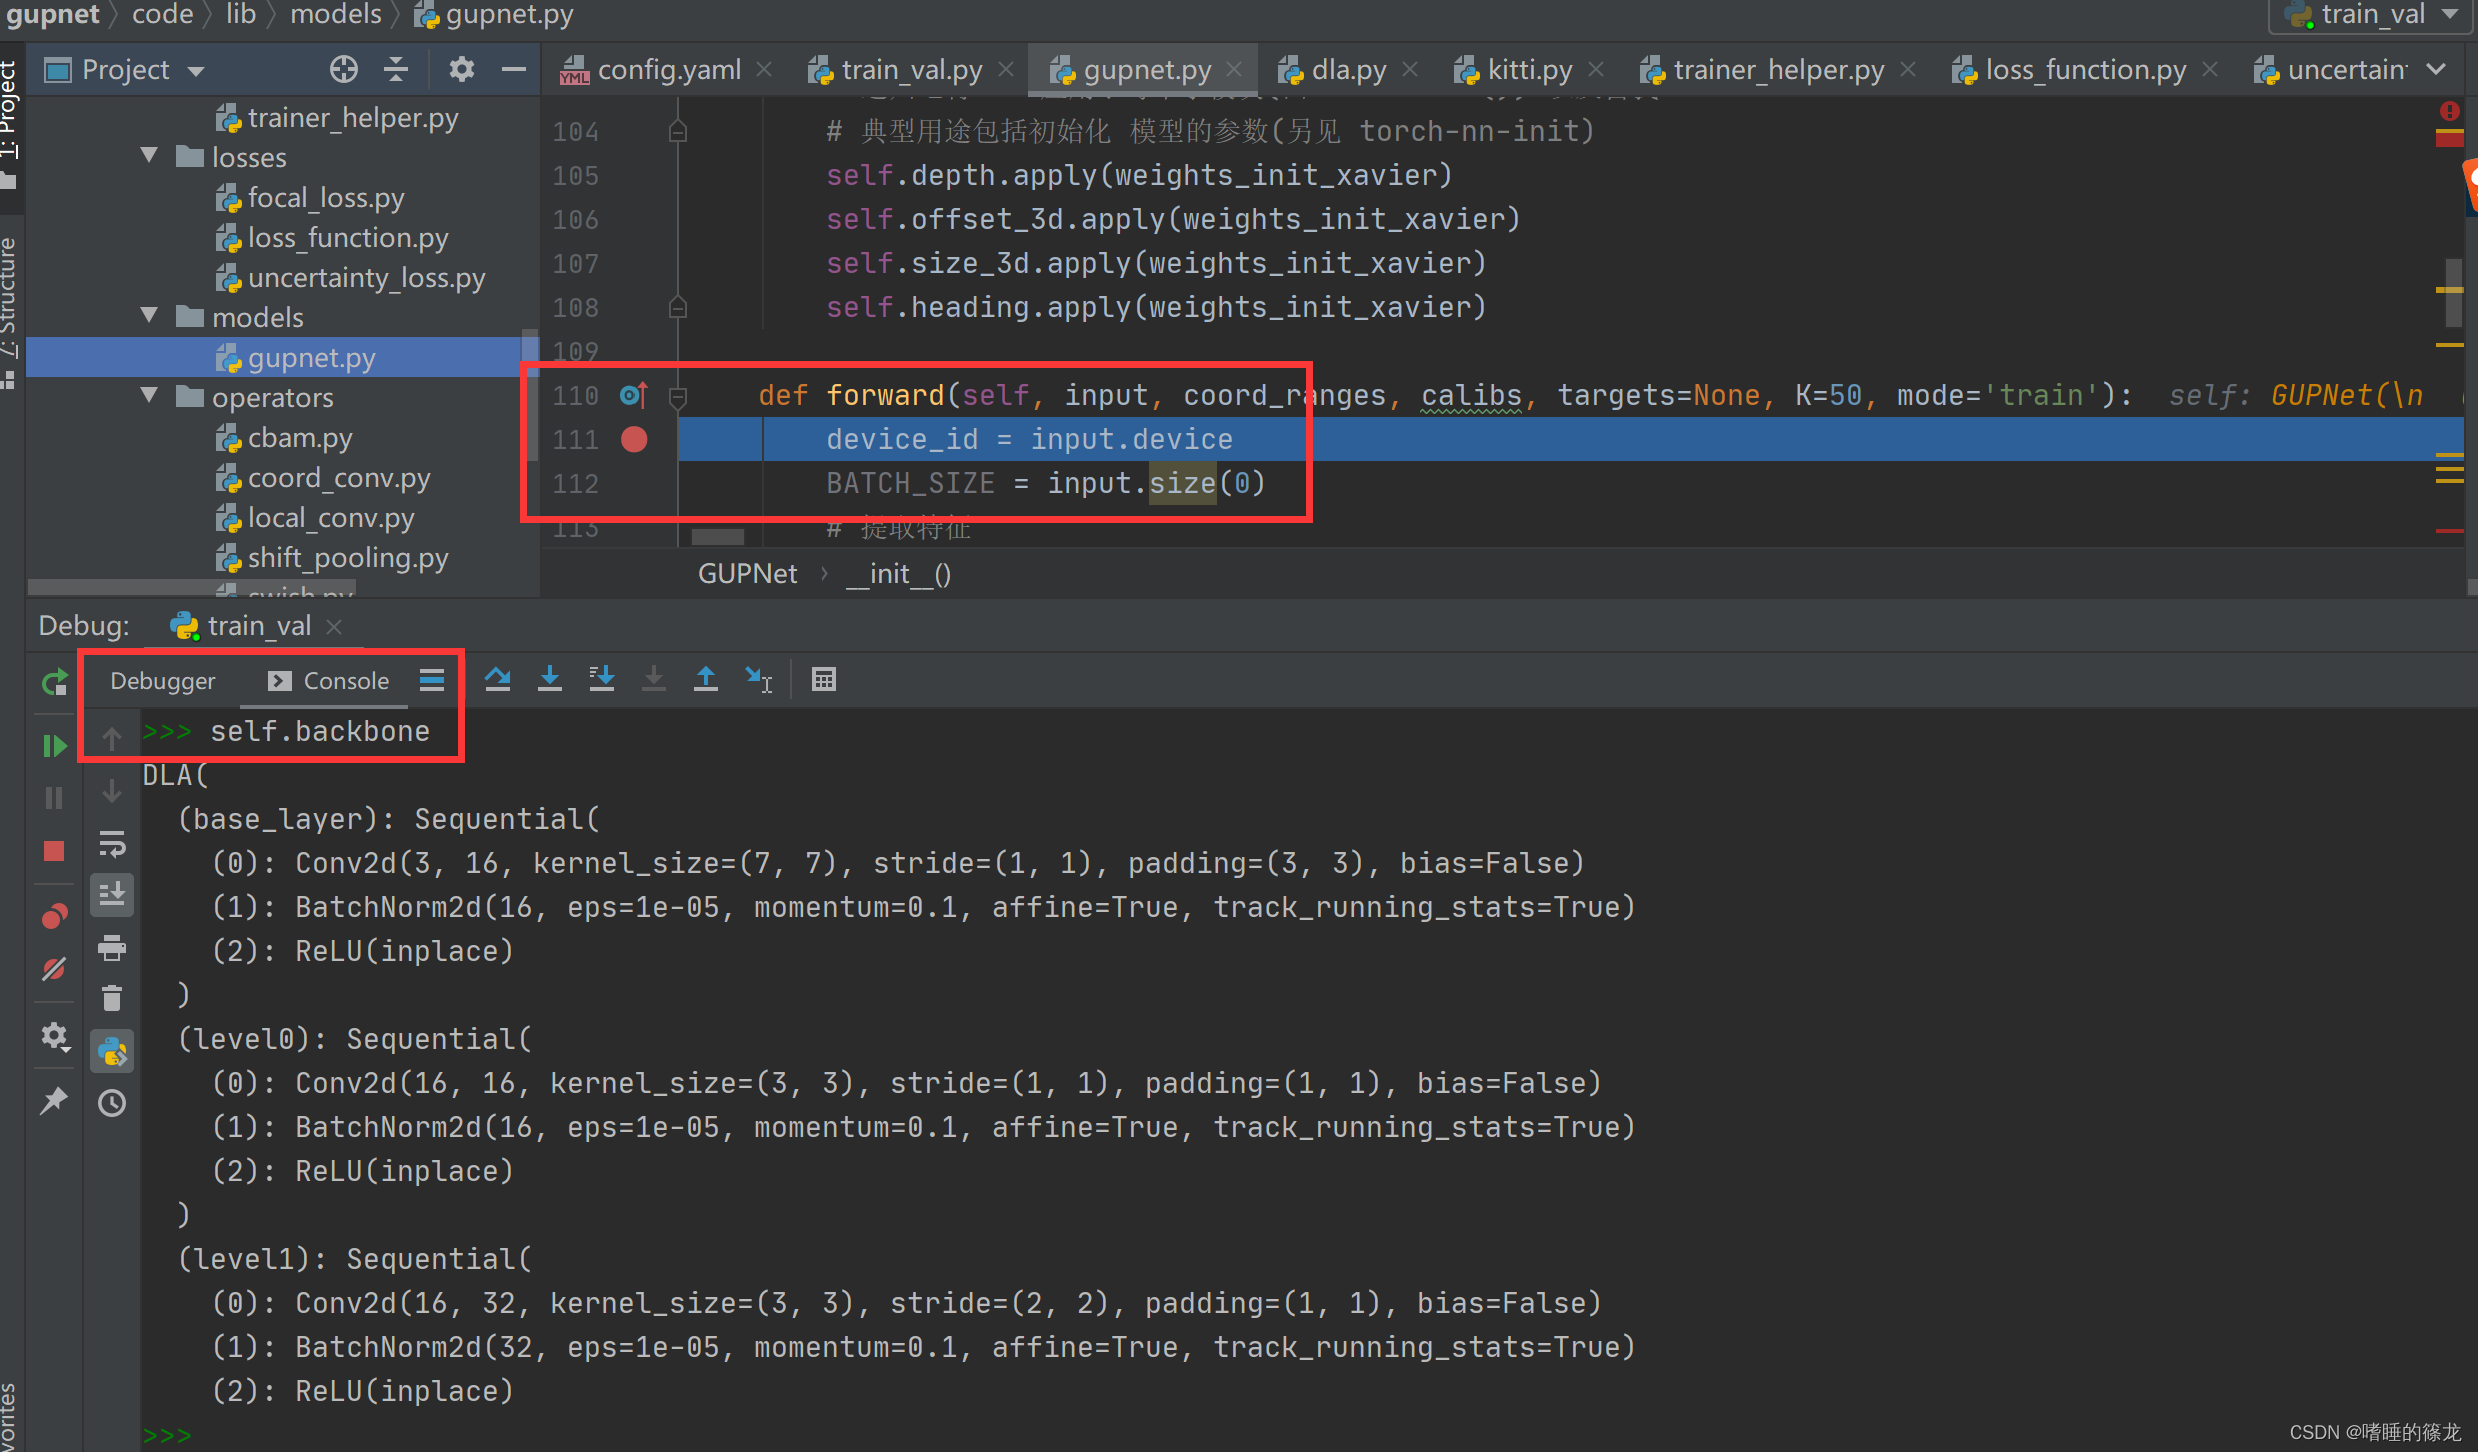This screenshot has width=2478, height=1452.
Task: Click the Run to Cursor icon
Action: pos(758,680)
